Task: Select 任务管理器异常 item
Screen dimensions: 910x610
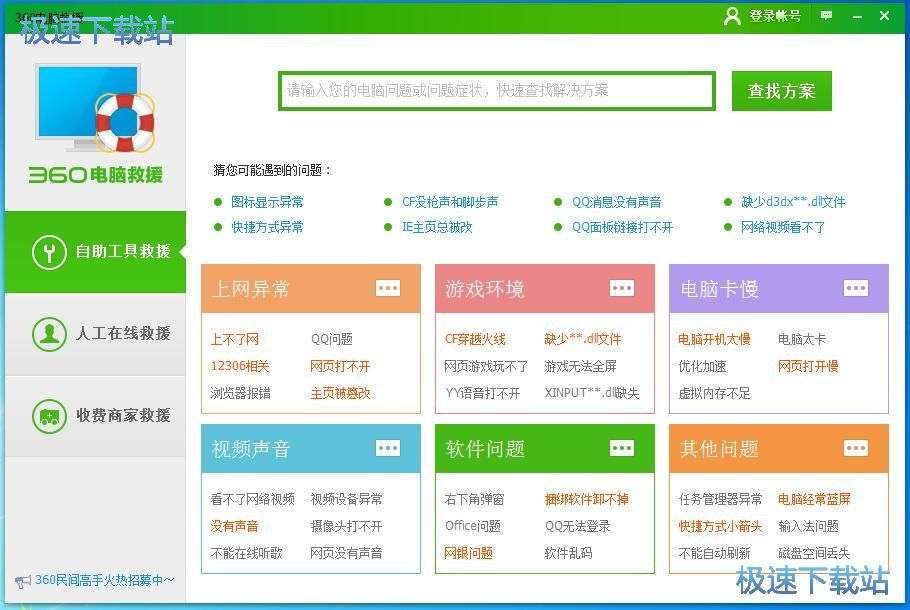Action: (720, 499)
